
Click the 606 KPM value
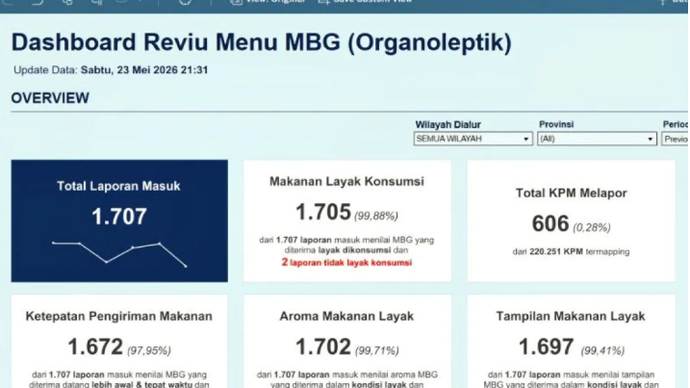551,223
